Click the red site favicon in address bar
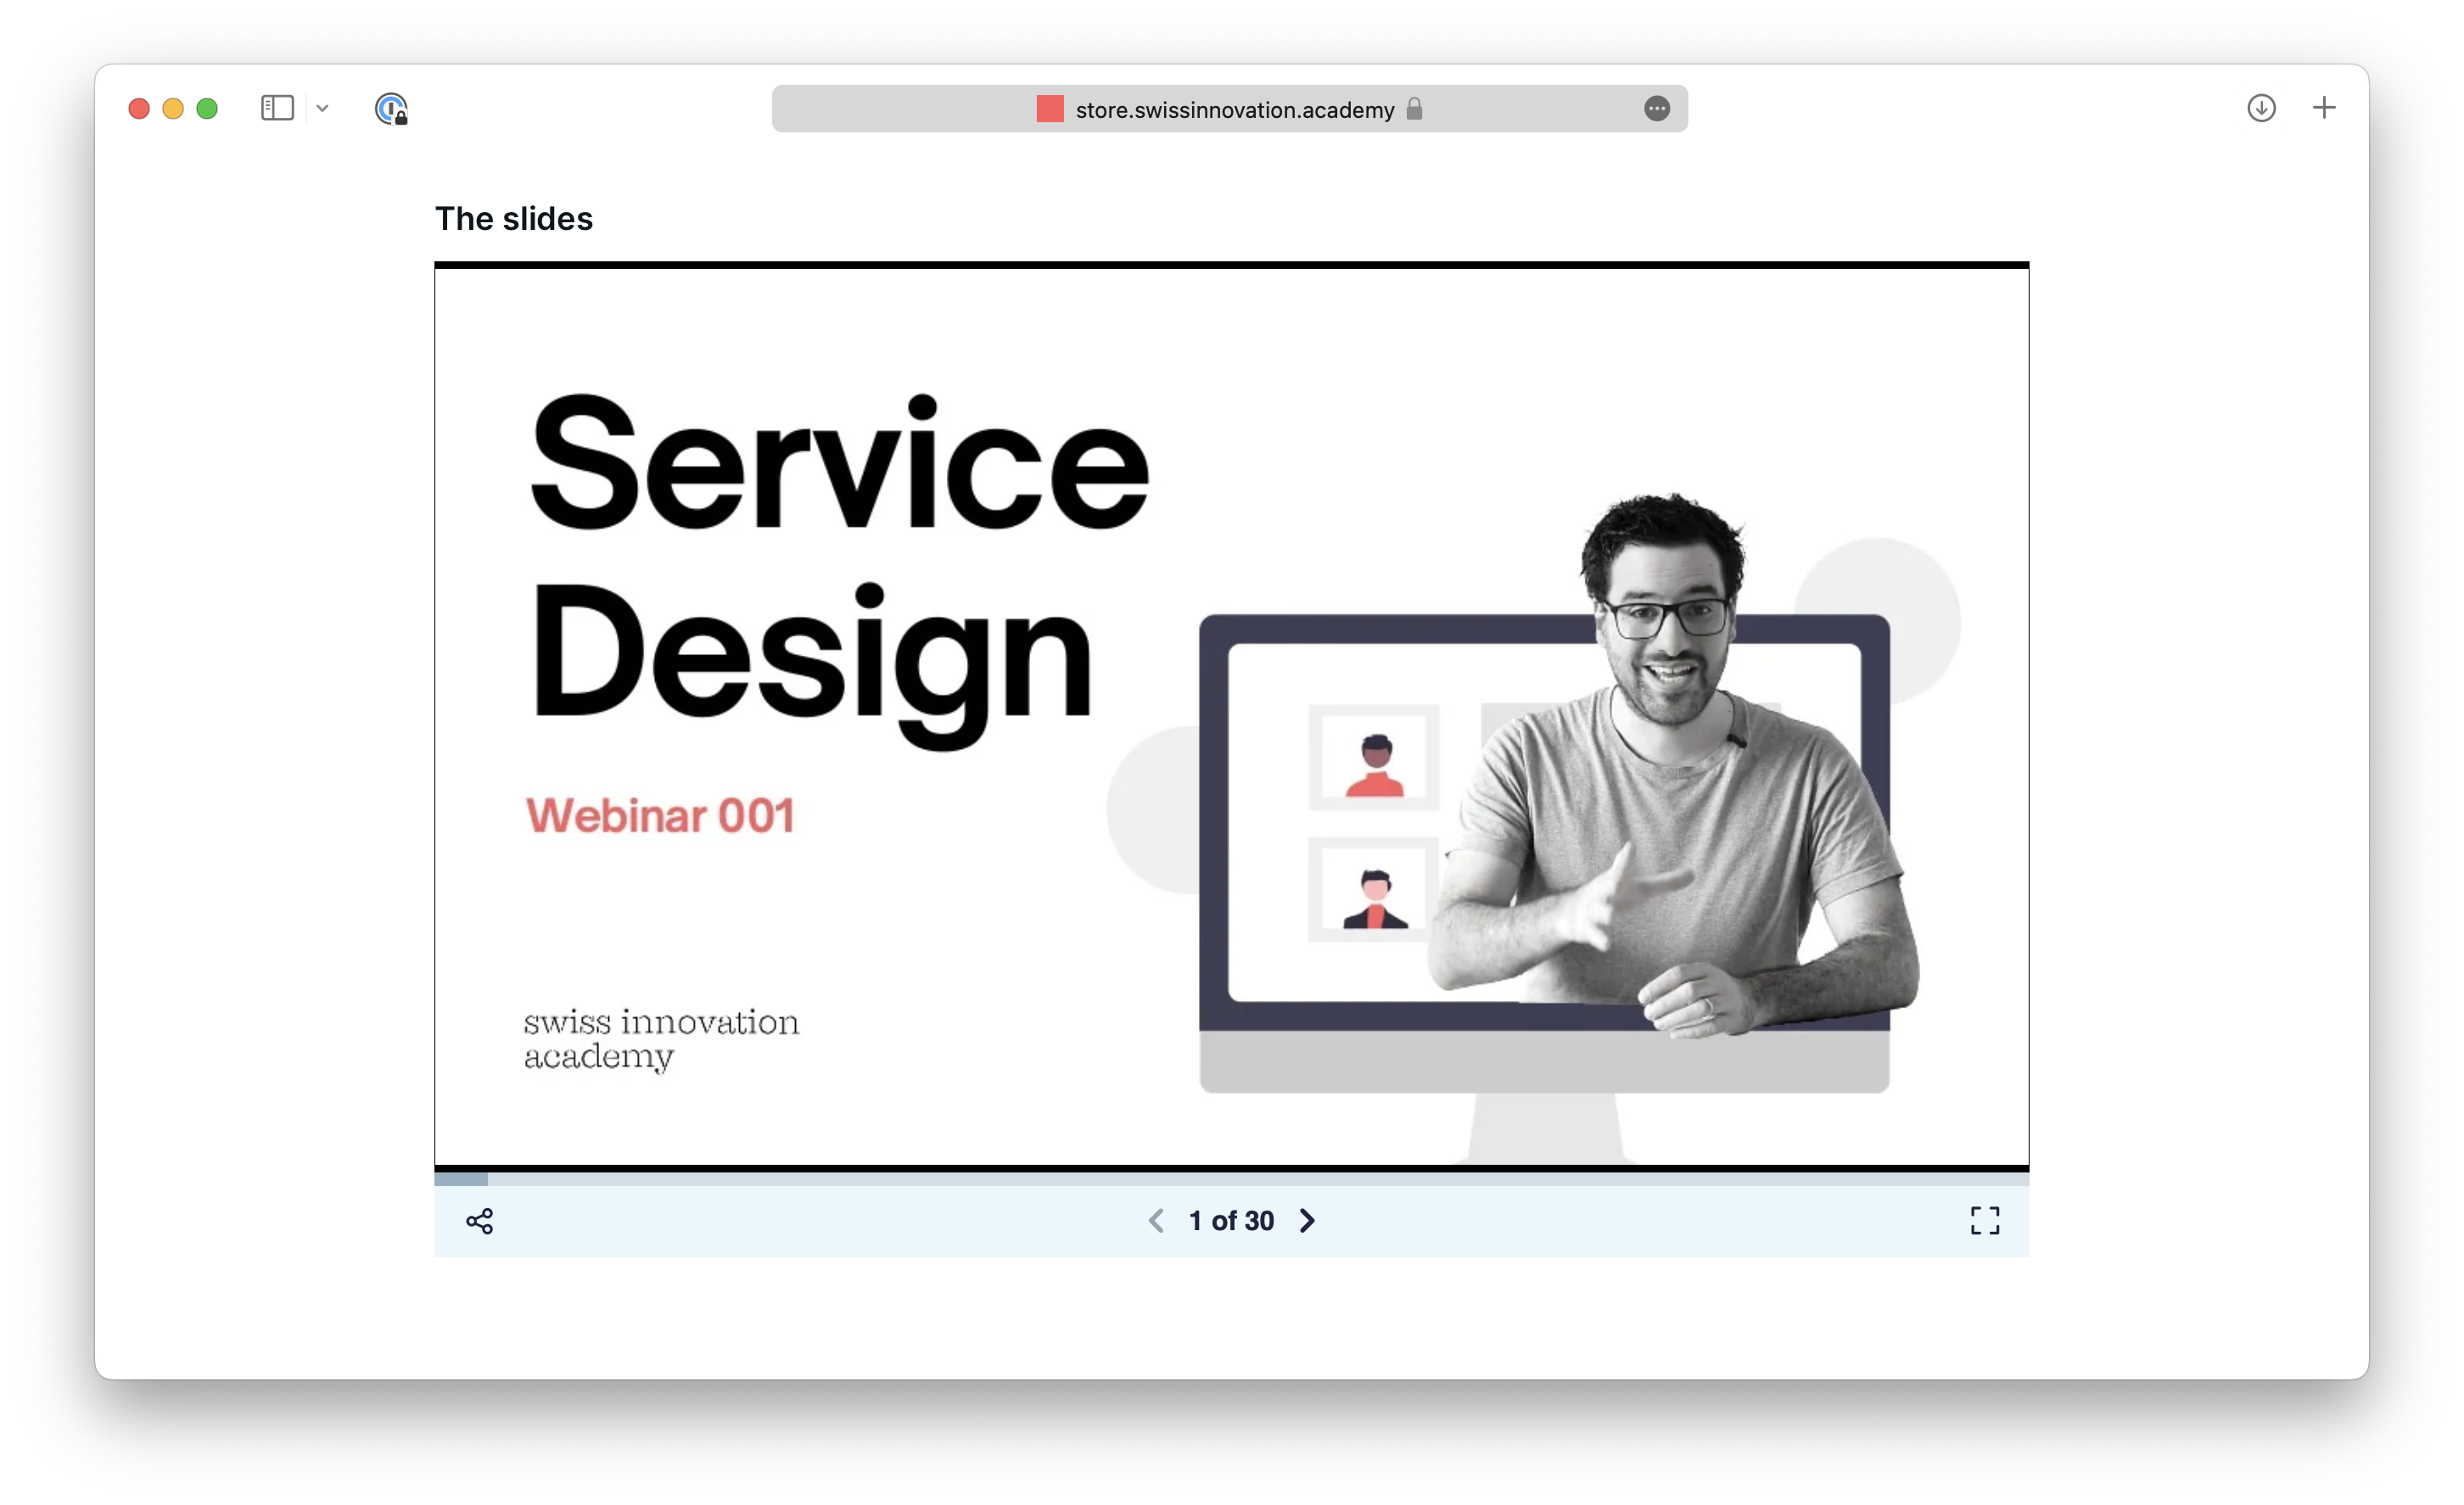 [x=1050, y=109]
